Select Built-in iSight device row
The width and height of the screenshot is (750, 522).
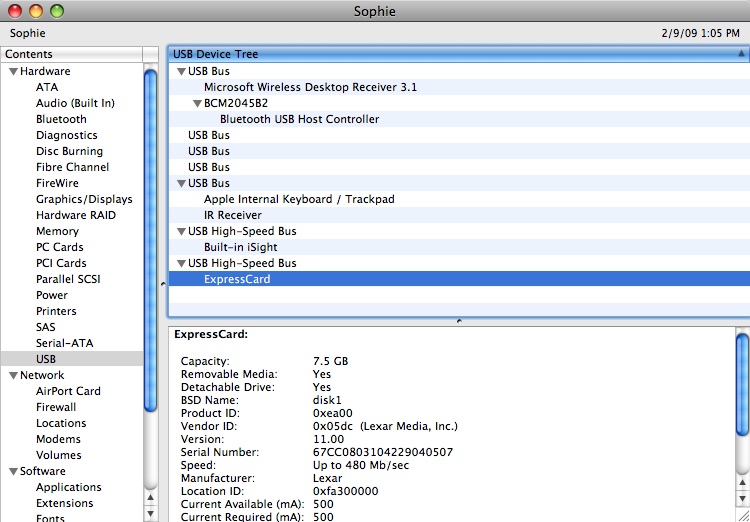459,247
